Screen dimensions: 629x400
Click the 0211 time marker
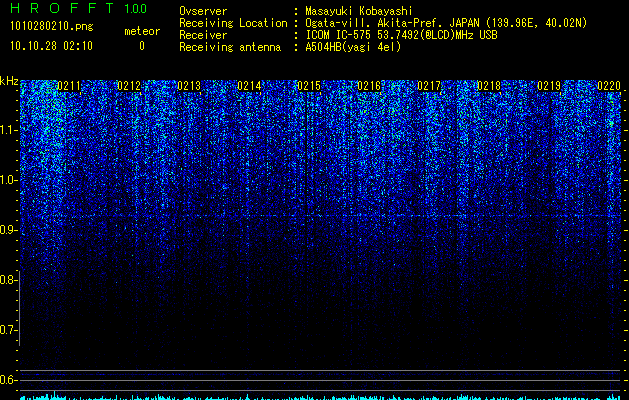[x=69, y=86]
